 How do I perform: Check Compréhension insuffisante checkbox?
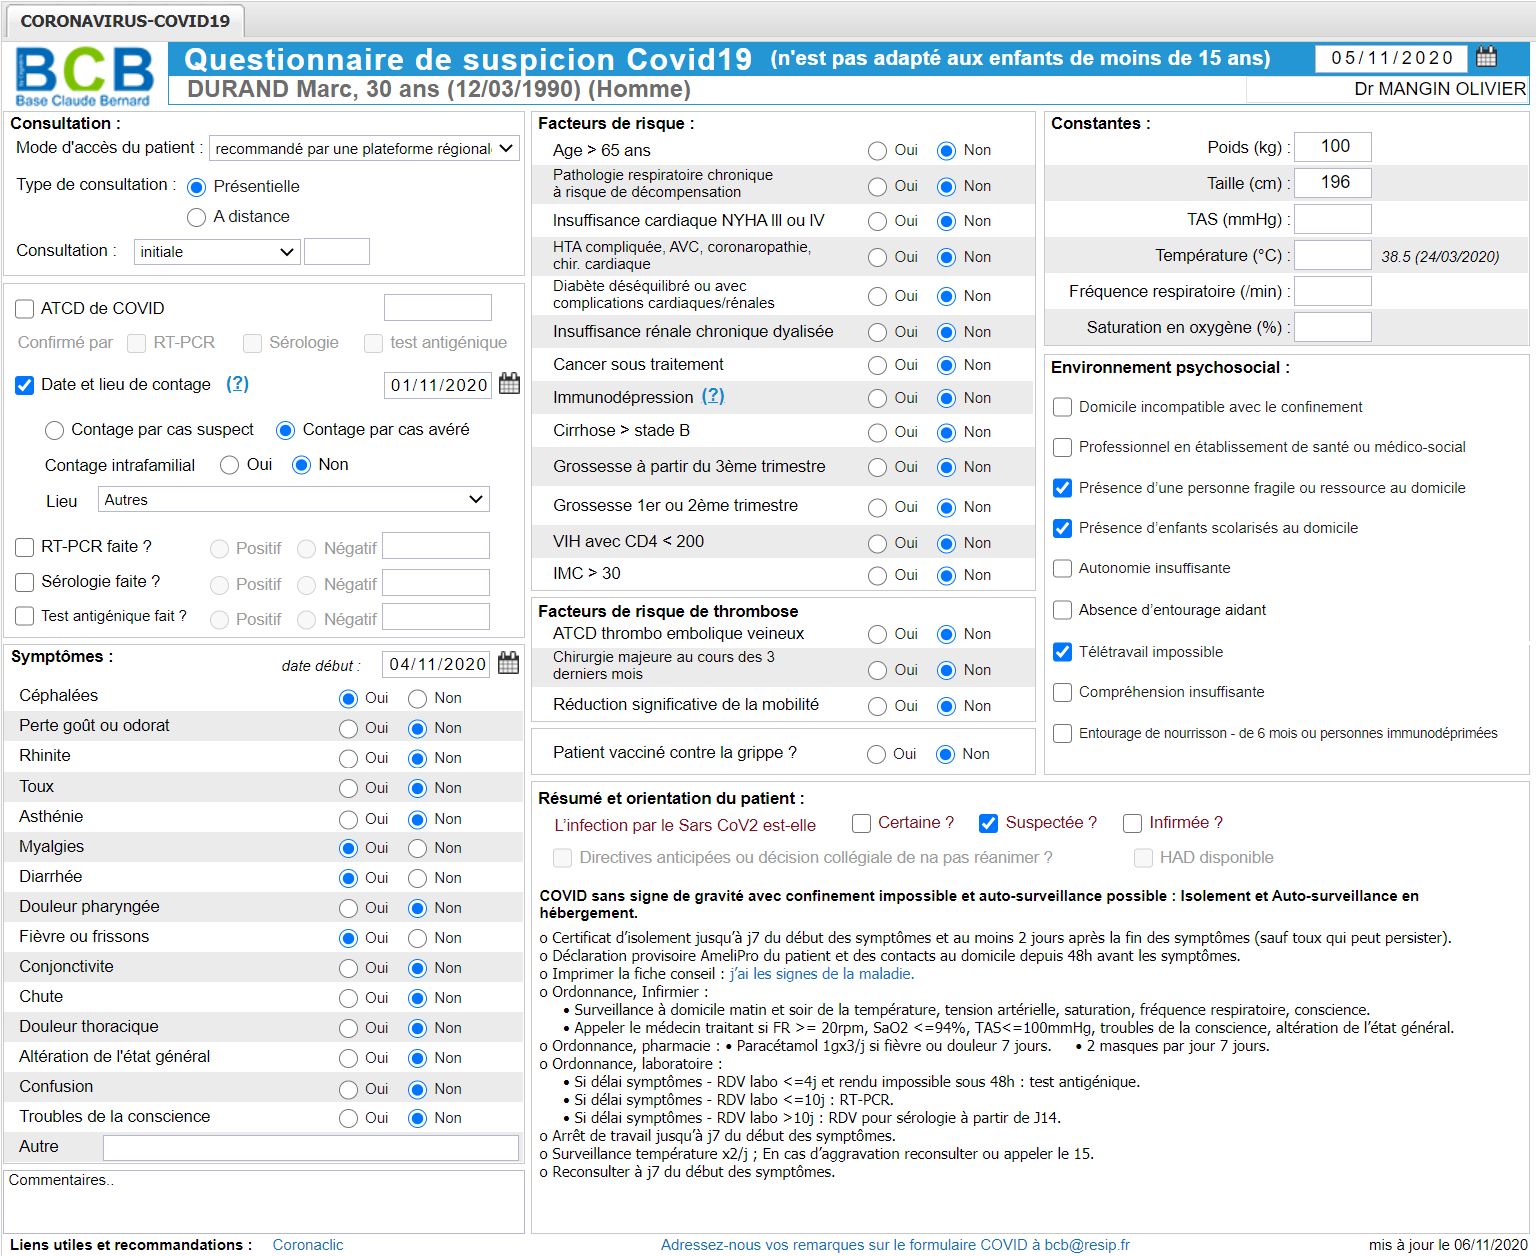click(1062, 692)
